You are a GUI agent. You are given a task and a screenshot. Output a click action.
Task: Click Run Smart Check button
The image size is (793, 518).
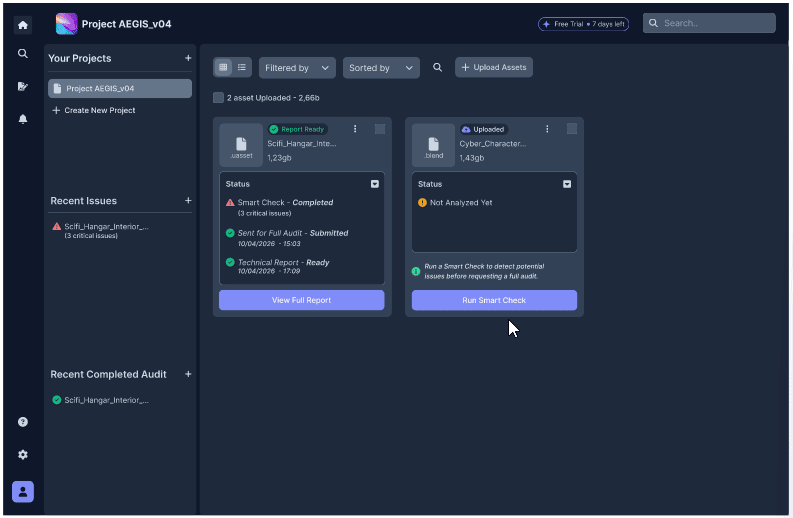point(494,300)
